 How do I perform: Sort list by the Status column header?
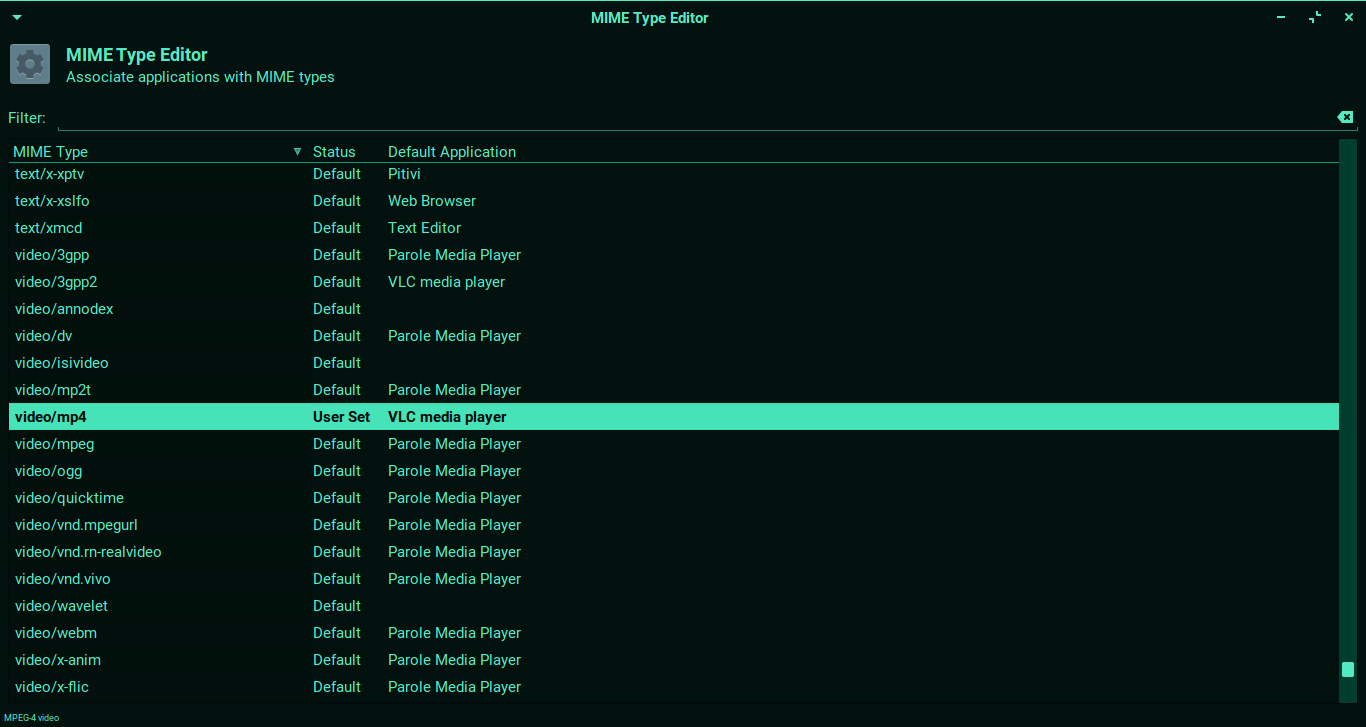coord(334,152)
